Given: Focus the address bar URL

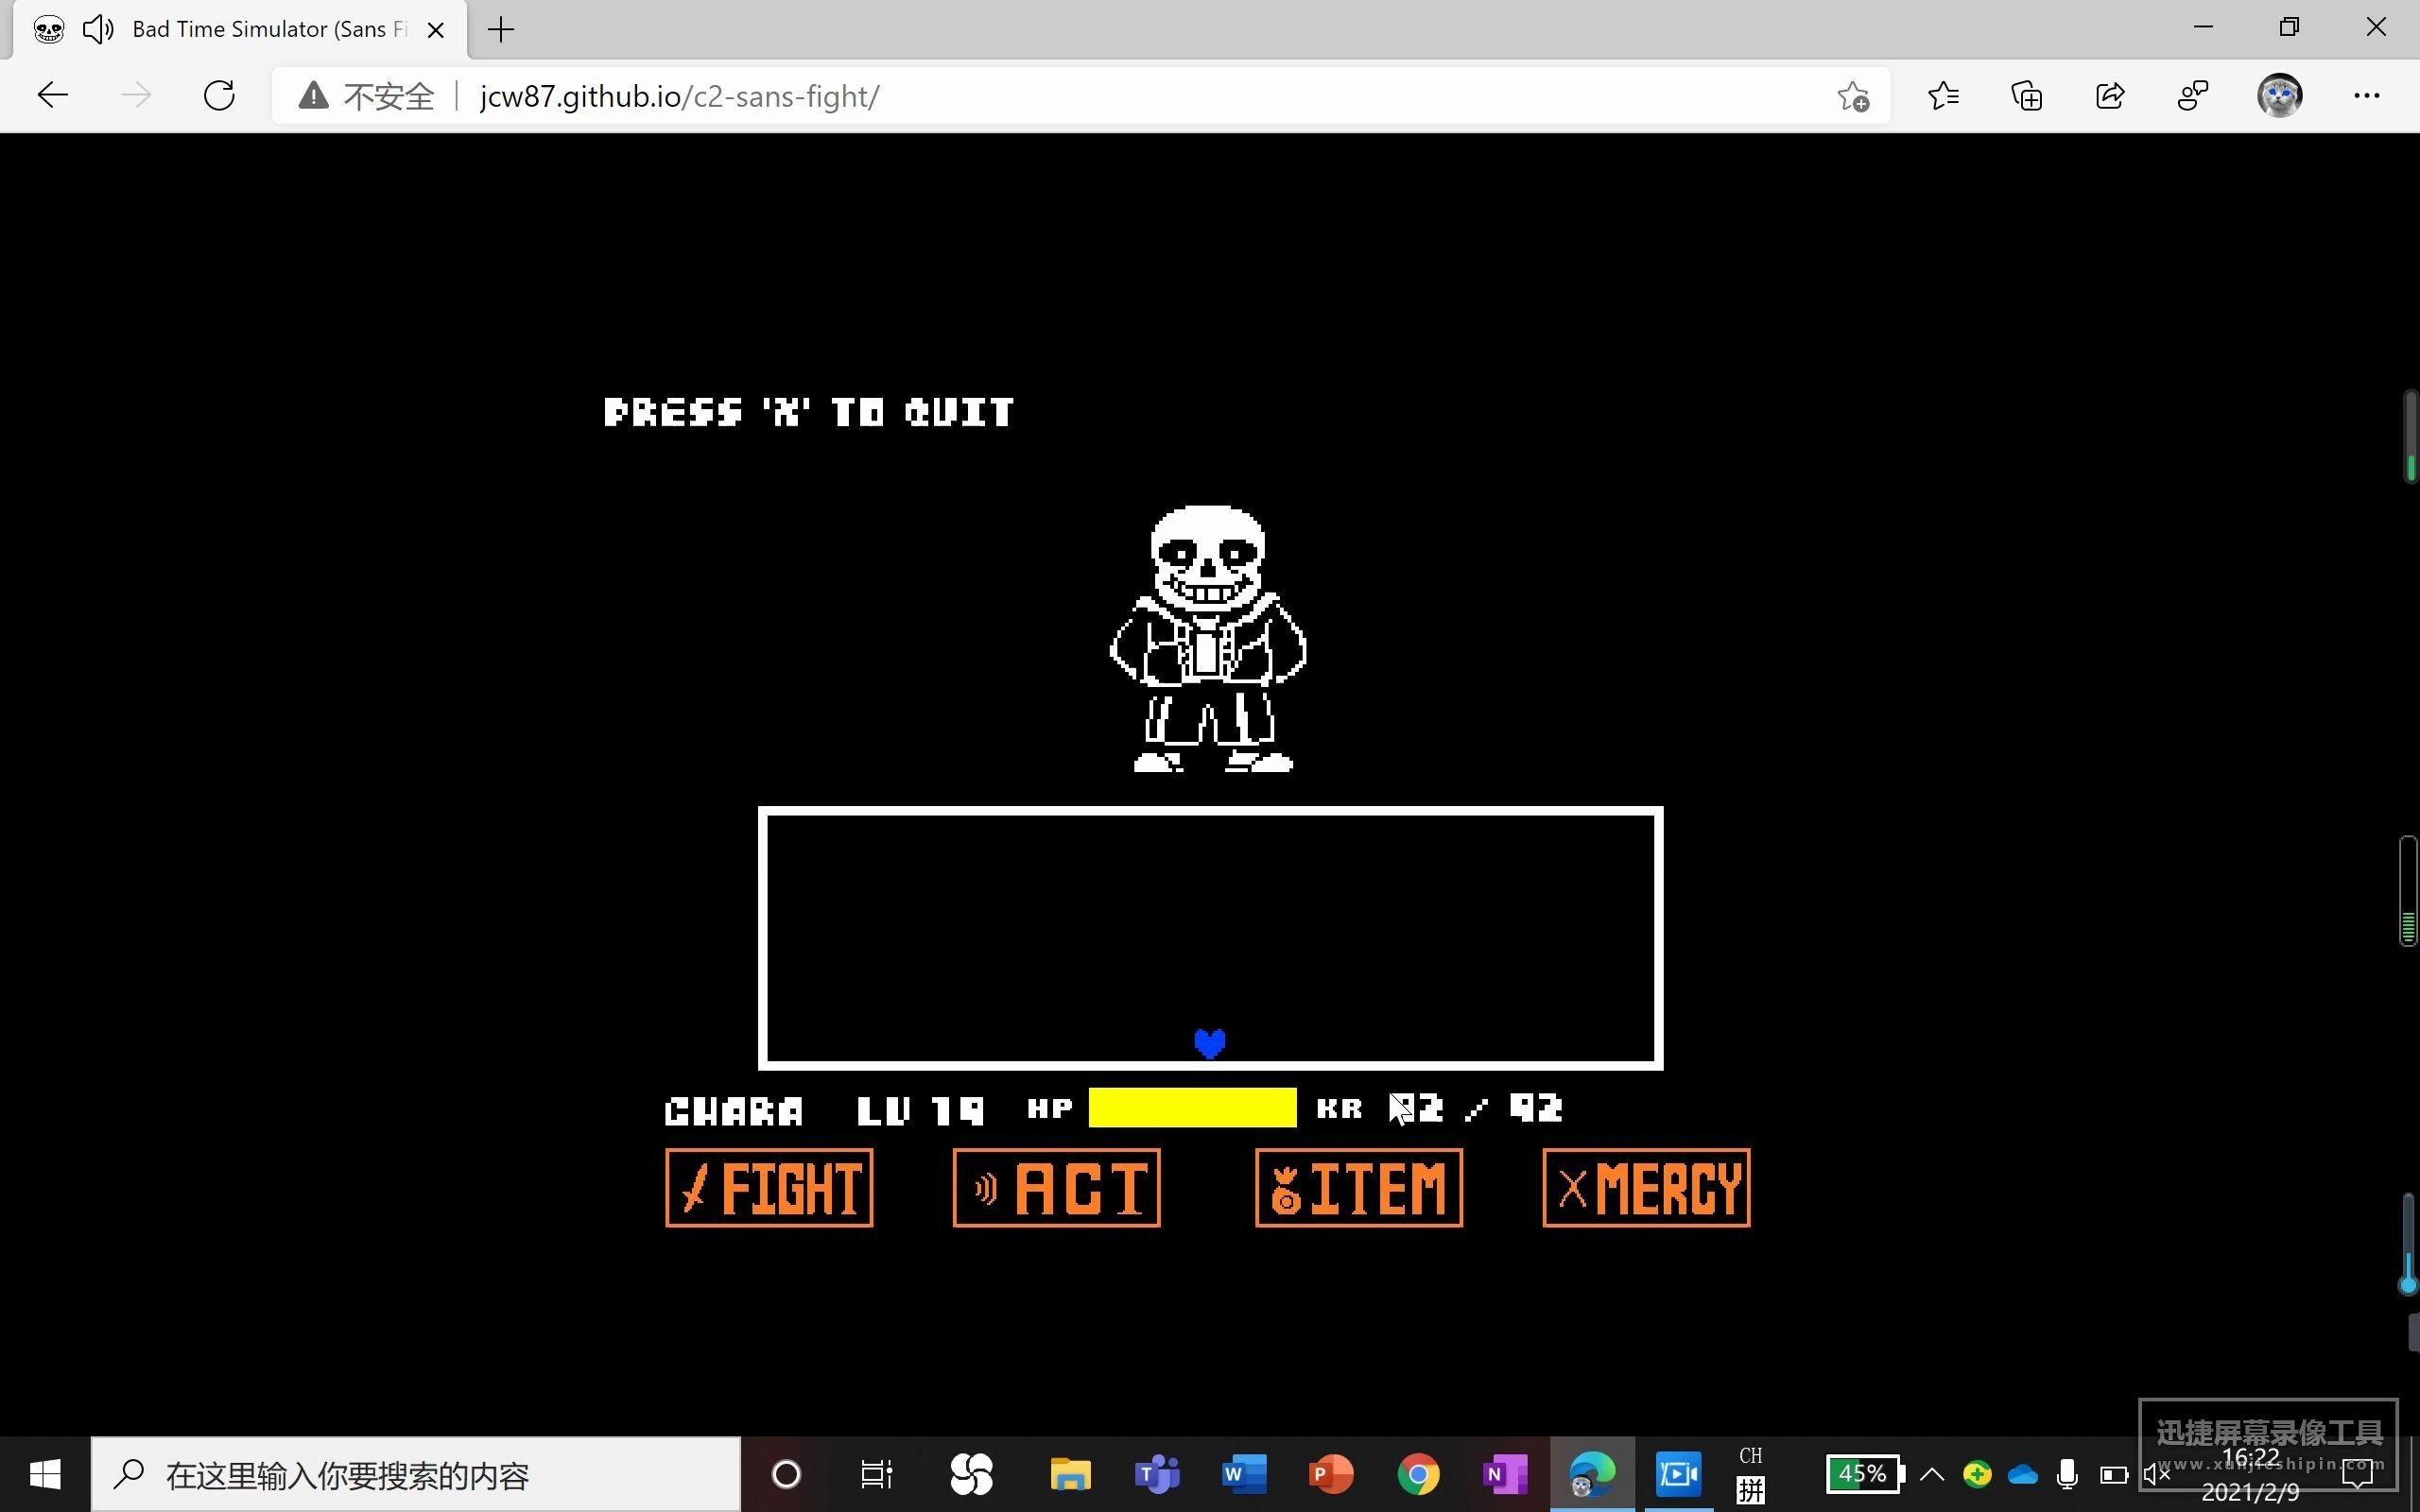Looking at the screenshot, I should click(680, 96).
